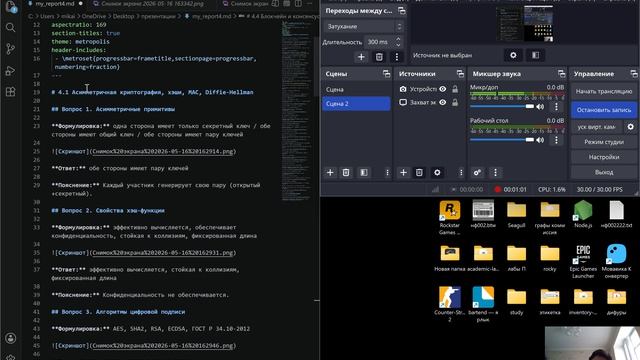Add a new scene transition in OBS
The height and width of the screenshot is (360, 640).
click(x=361, y=57)
